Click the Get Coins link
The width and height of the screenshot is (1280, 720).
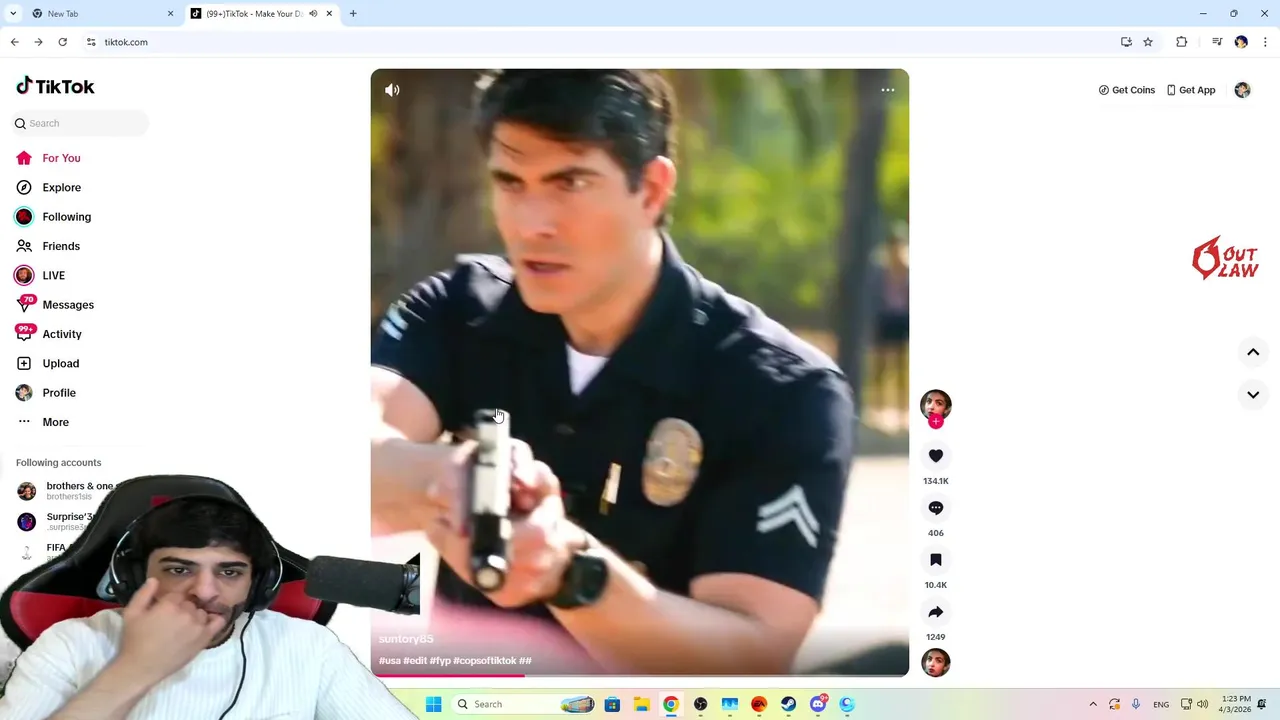click(x=1127, y=90)
